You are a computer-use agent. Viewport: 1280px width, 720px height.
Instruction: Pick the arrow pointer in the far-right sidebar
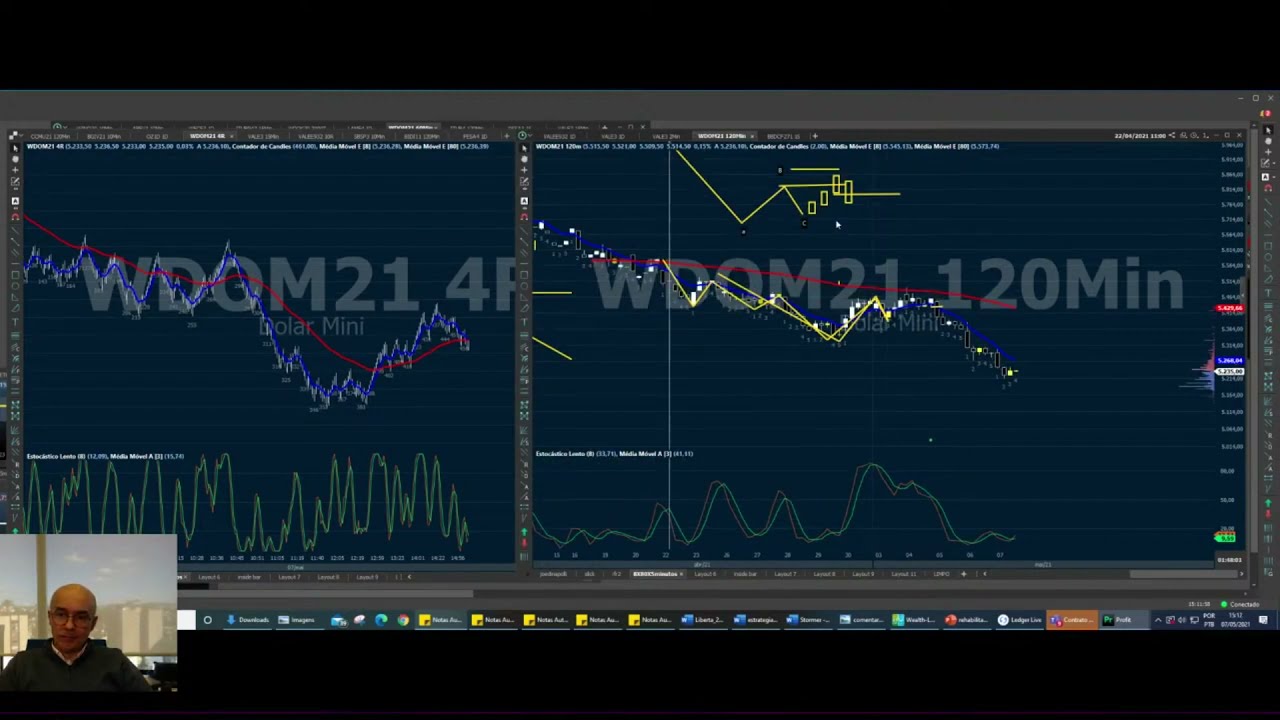tap(1268, 130)
